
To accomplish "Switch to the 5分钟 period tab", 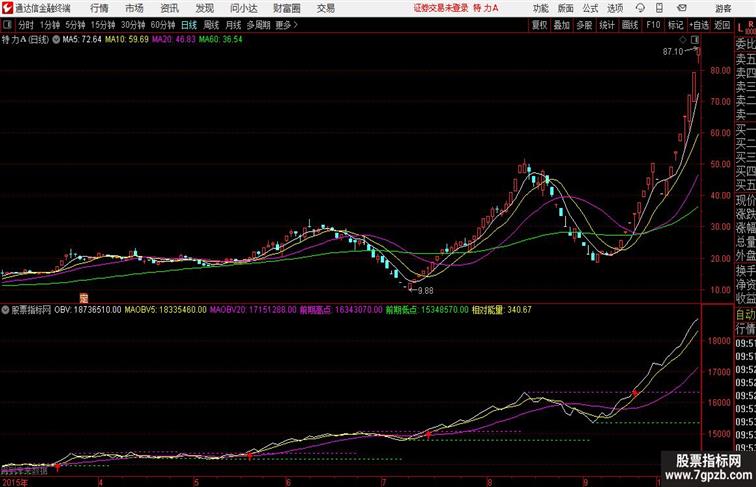I will click(x=75, y=25).
